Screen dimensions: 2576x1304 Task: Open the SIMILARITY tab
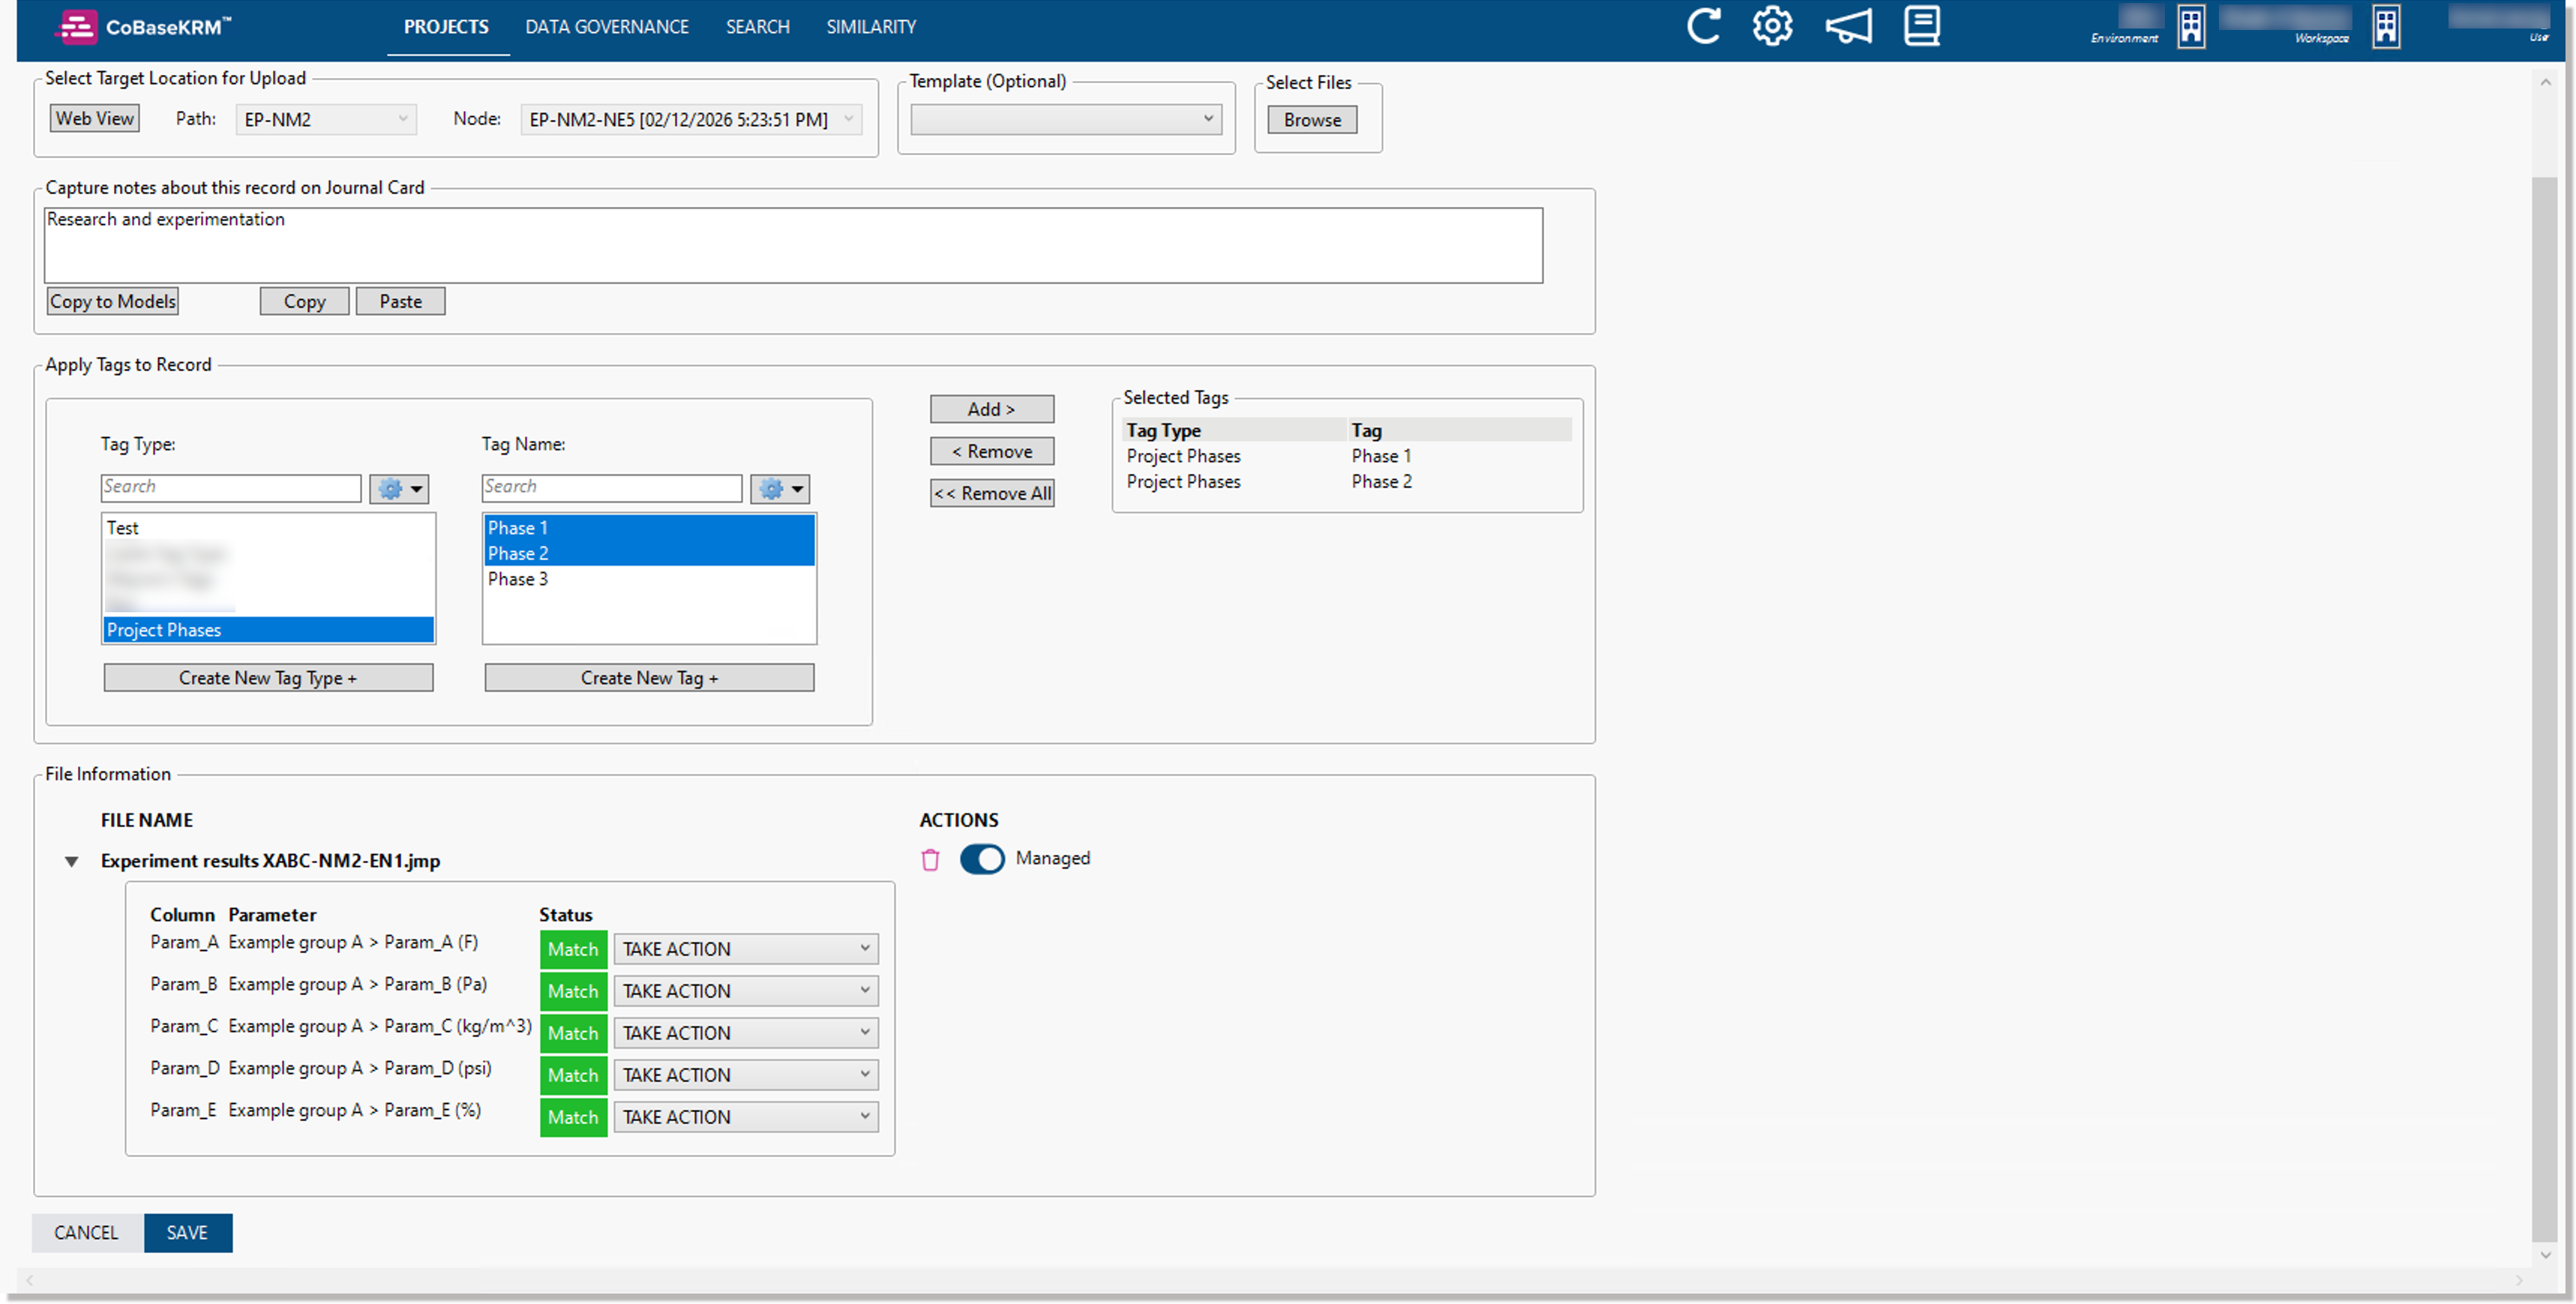click(x=871, y=27)
